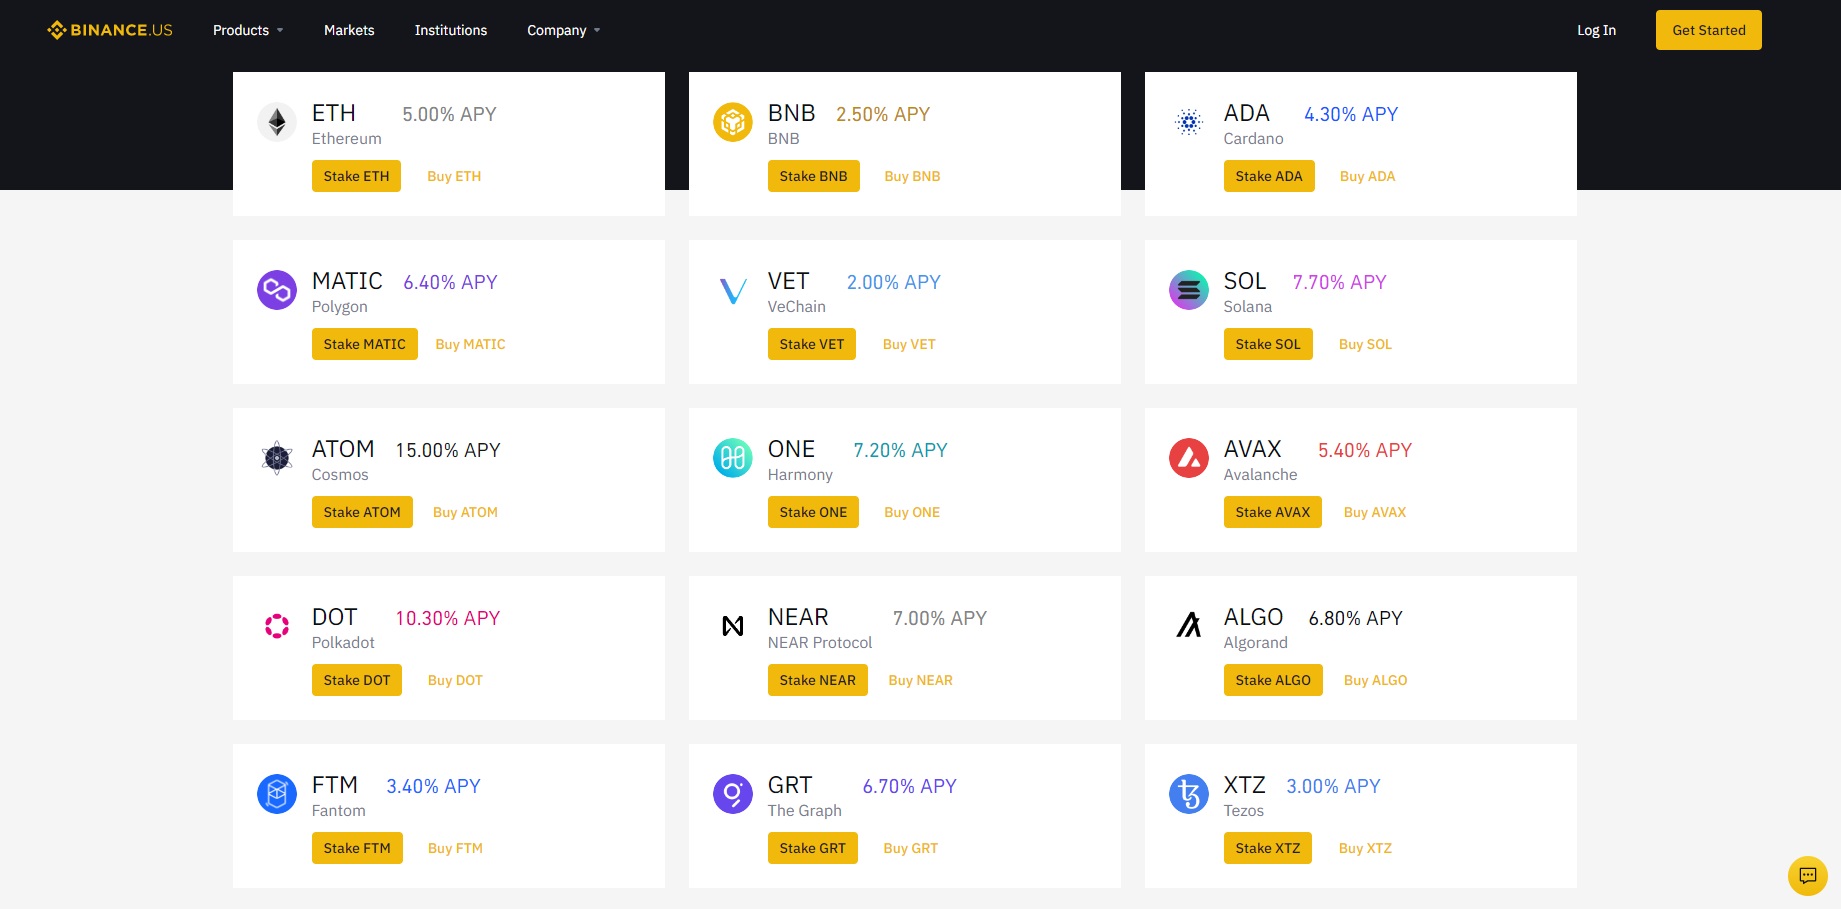Click the Stake ALGO button
Image resolution: width=1841 pixels, height=909 pixels.
(x=1273, y=680)
